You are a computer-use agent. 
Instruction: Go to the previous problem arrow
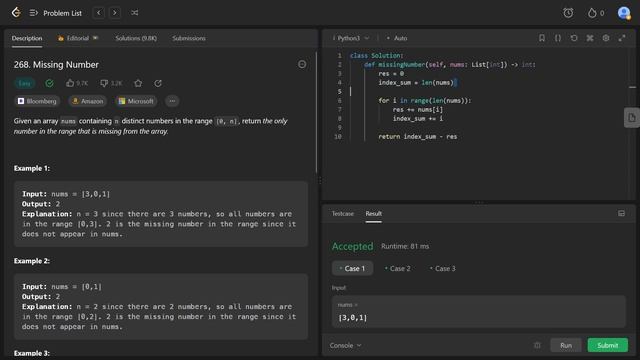(x=99, y=13)
